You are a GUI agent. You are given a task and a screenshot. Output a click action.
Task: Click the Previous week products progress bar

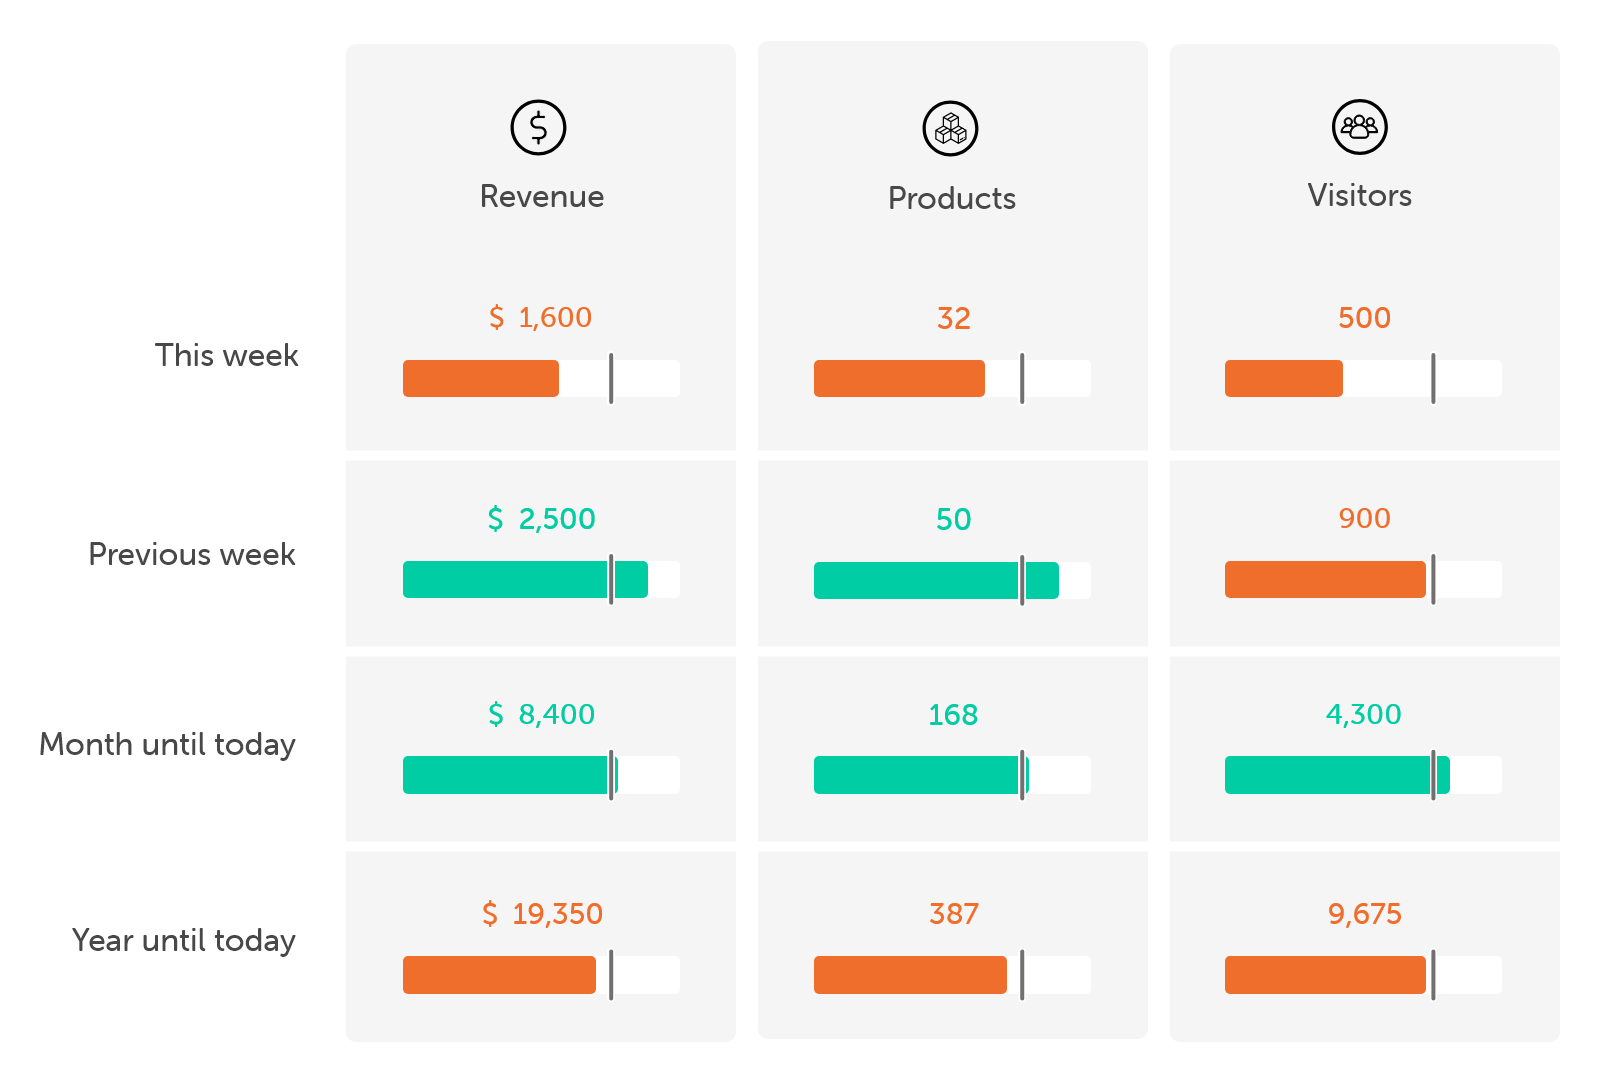[x=952, y=580]
